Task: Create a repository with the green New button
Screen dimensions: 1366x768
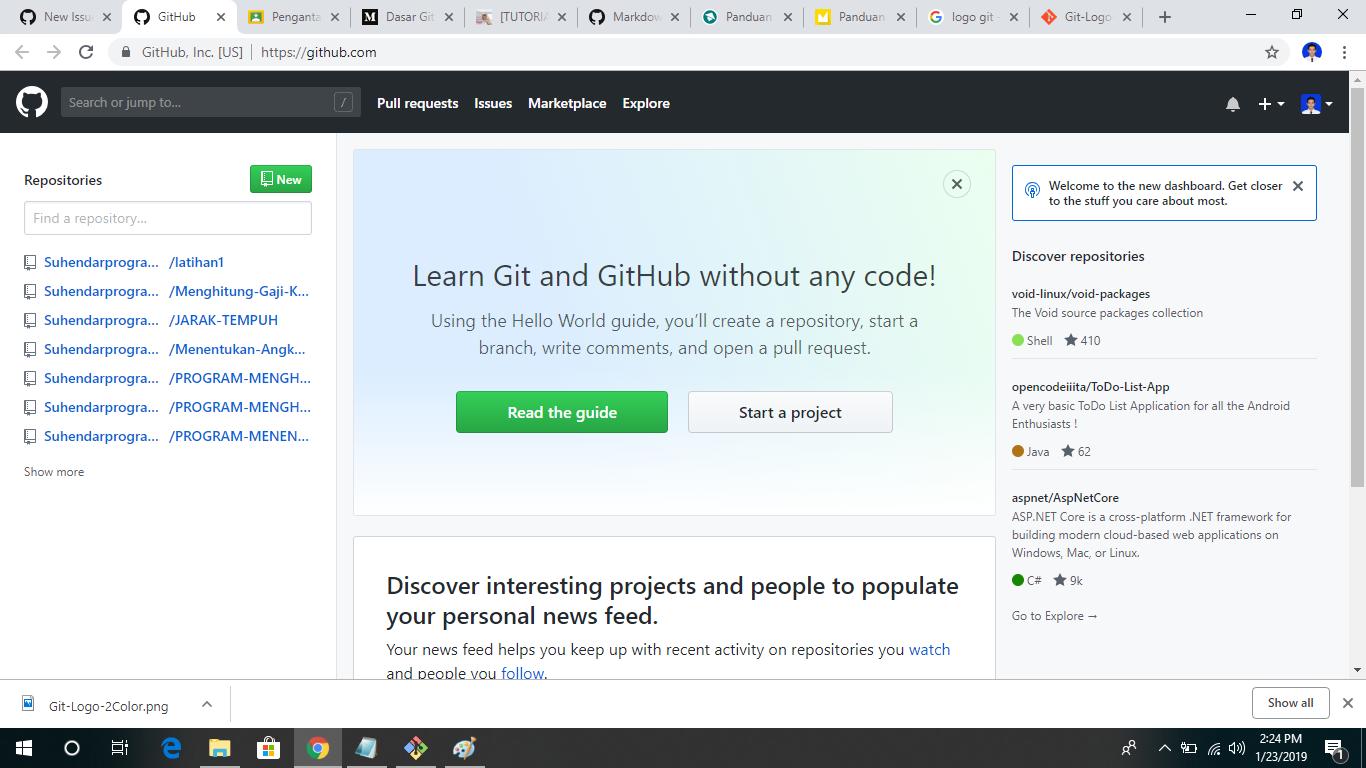Action: tap(281, 179)
